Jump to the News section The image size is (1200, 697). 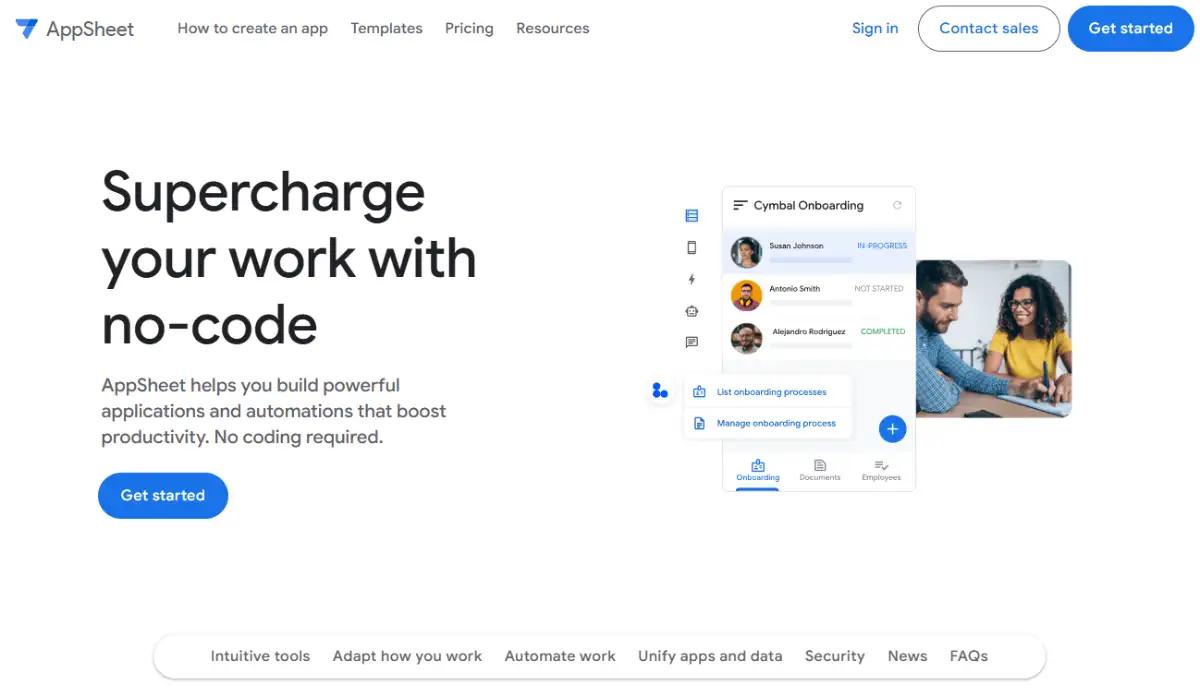[907, 656]
